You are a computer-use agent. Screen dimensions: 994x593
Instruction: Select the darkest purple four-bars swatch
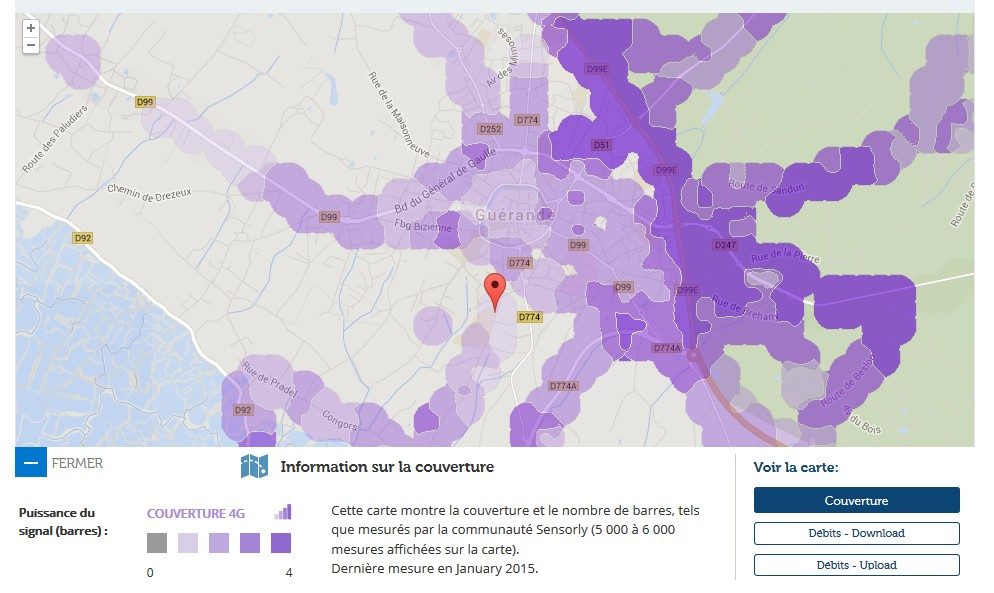(x=281, y=542)
